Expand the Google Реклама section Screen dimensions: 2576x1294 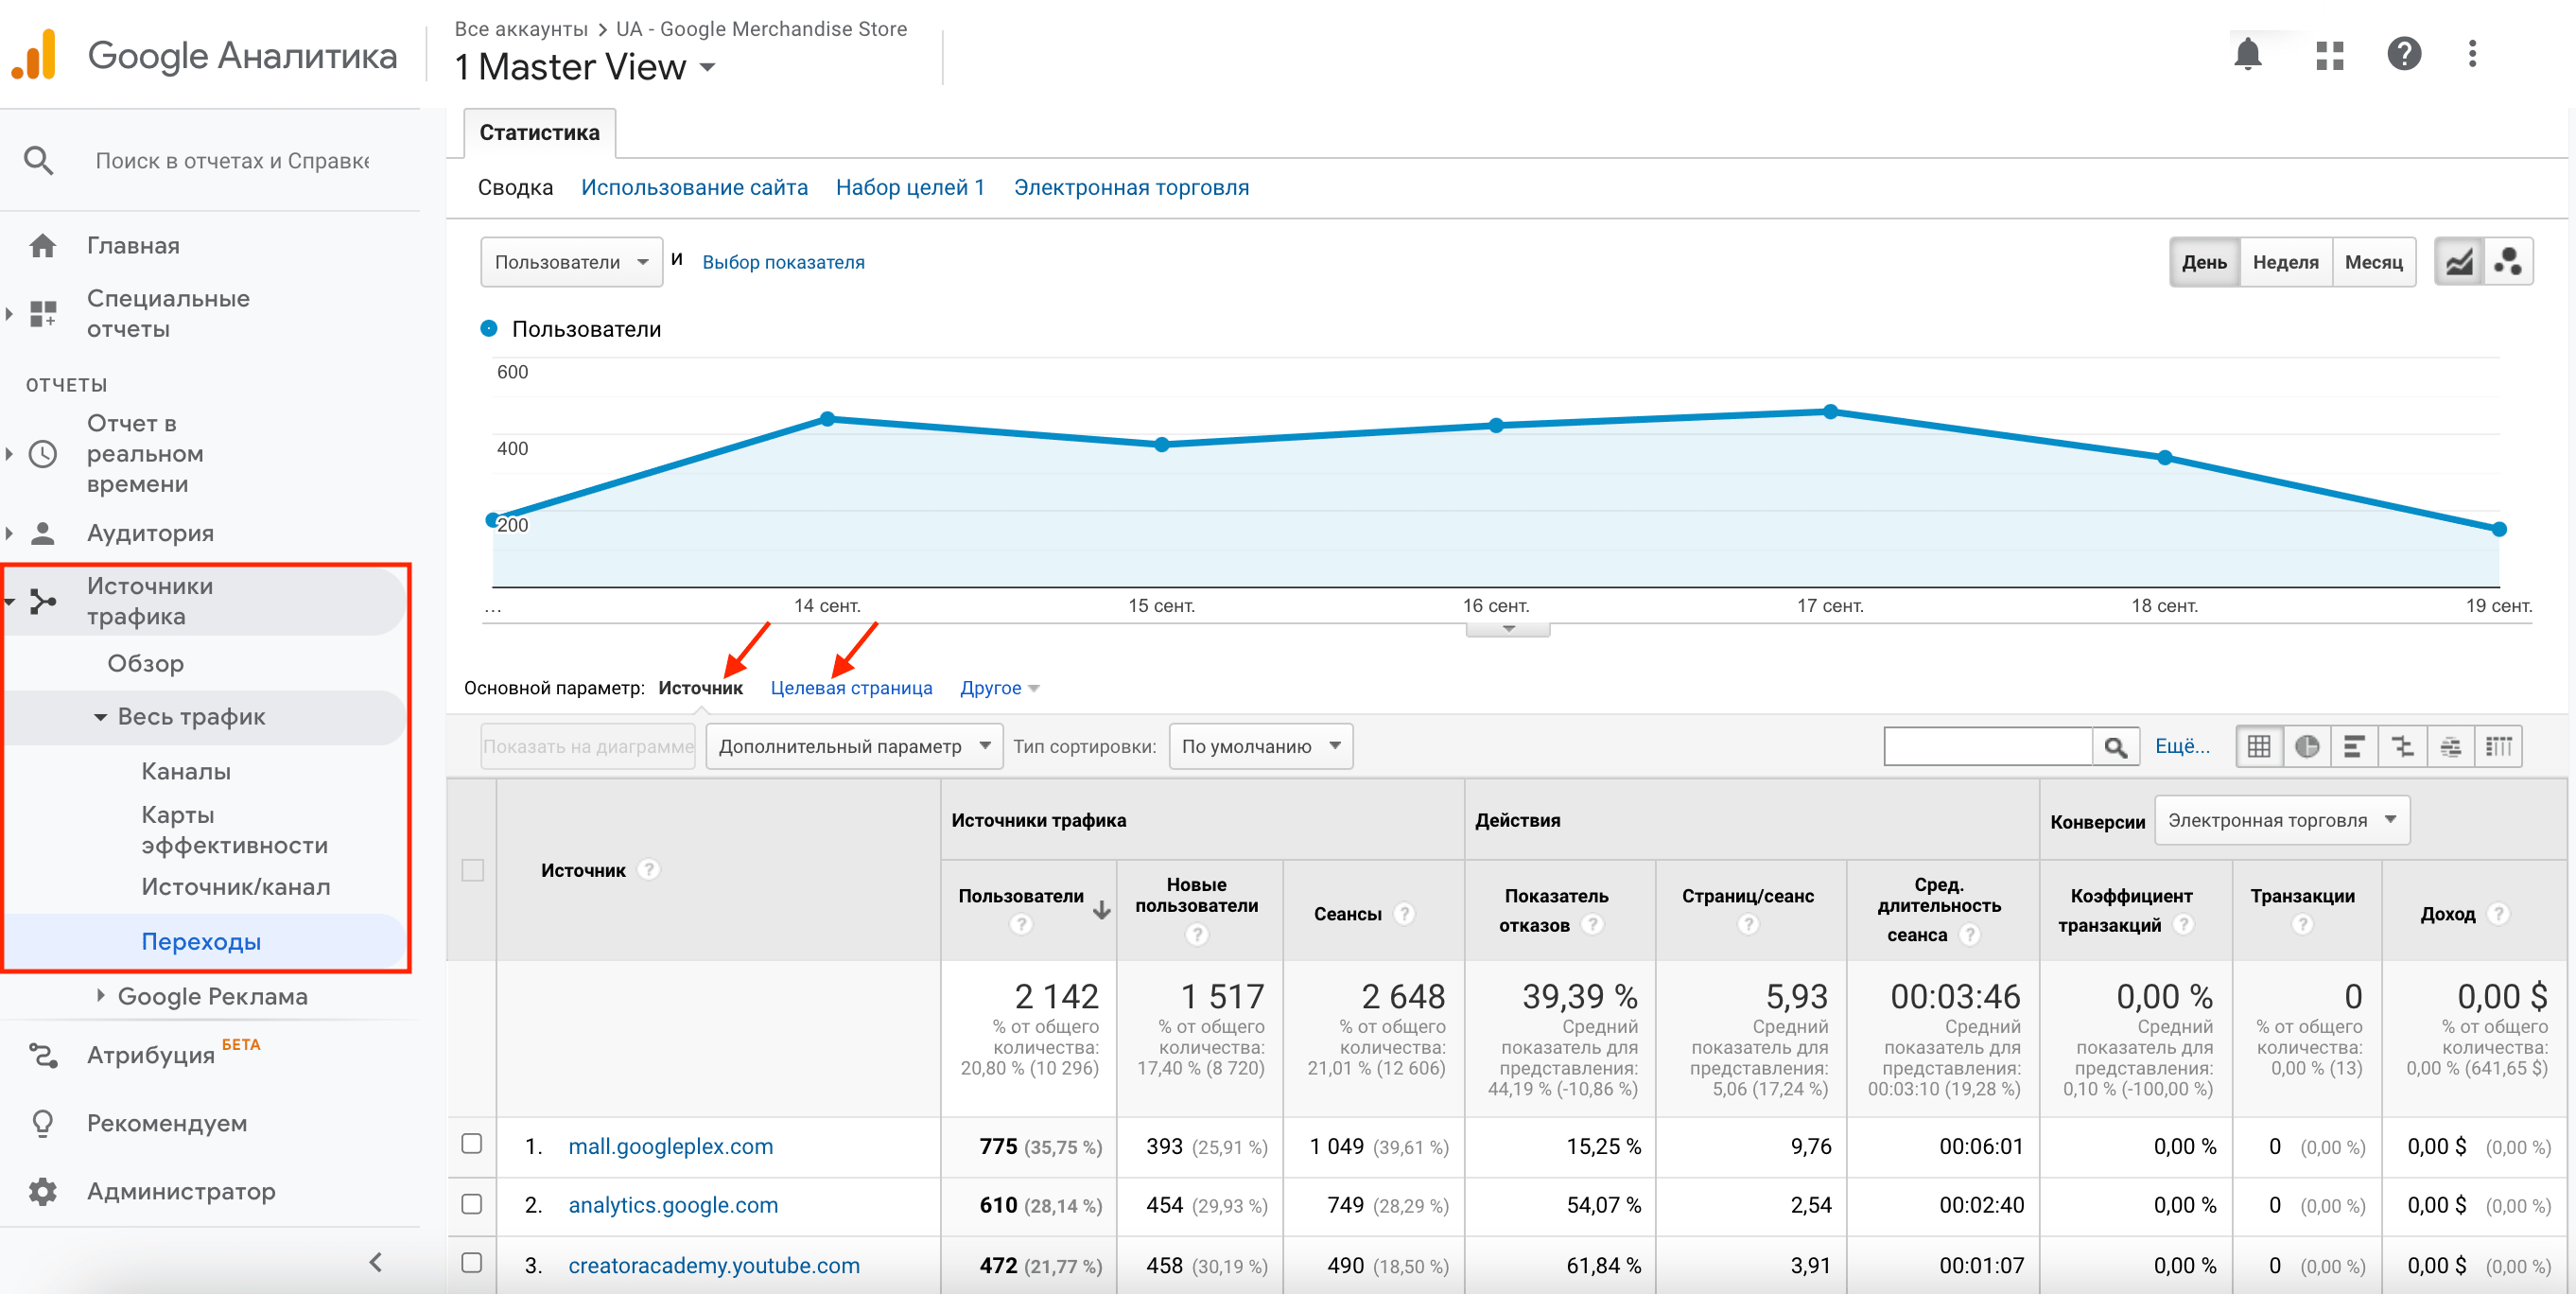tap(100, 995)
